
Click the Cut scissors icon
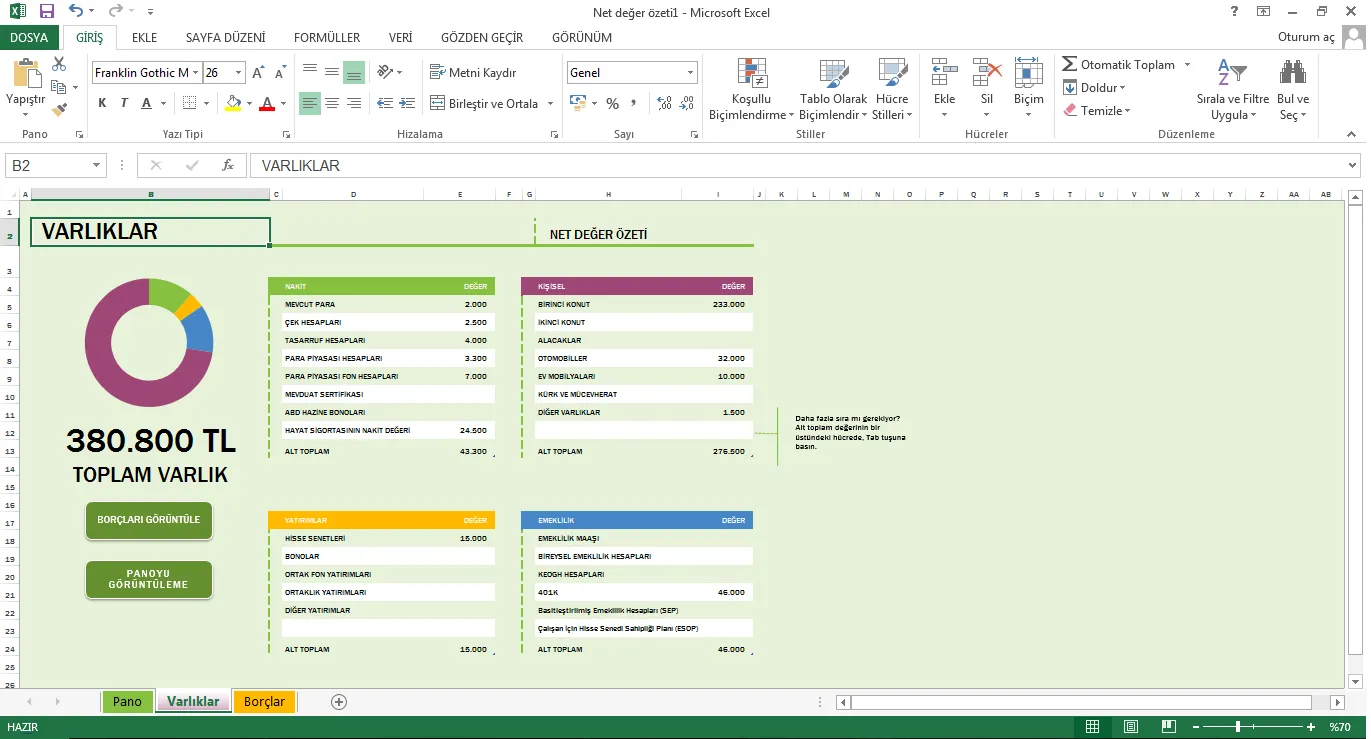point(59,64)
